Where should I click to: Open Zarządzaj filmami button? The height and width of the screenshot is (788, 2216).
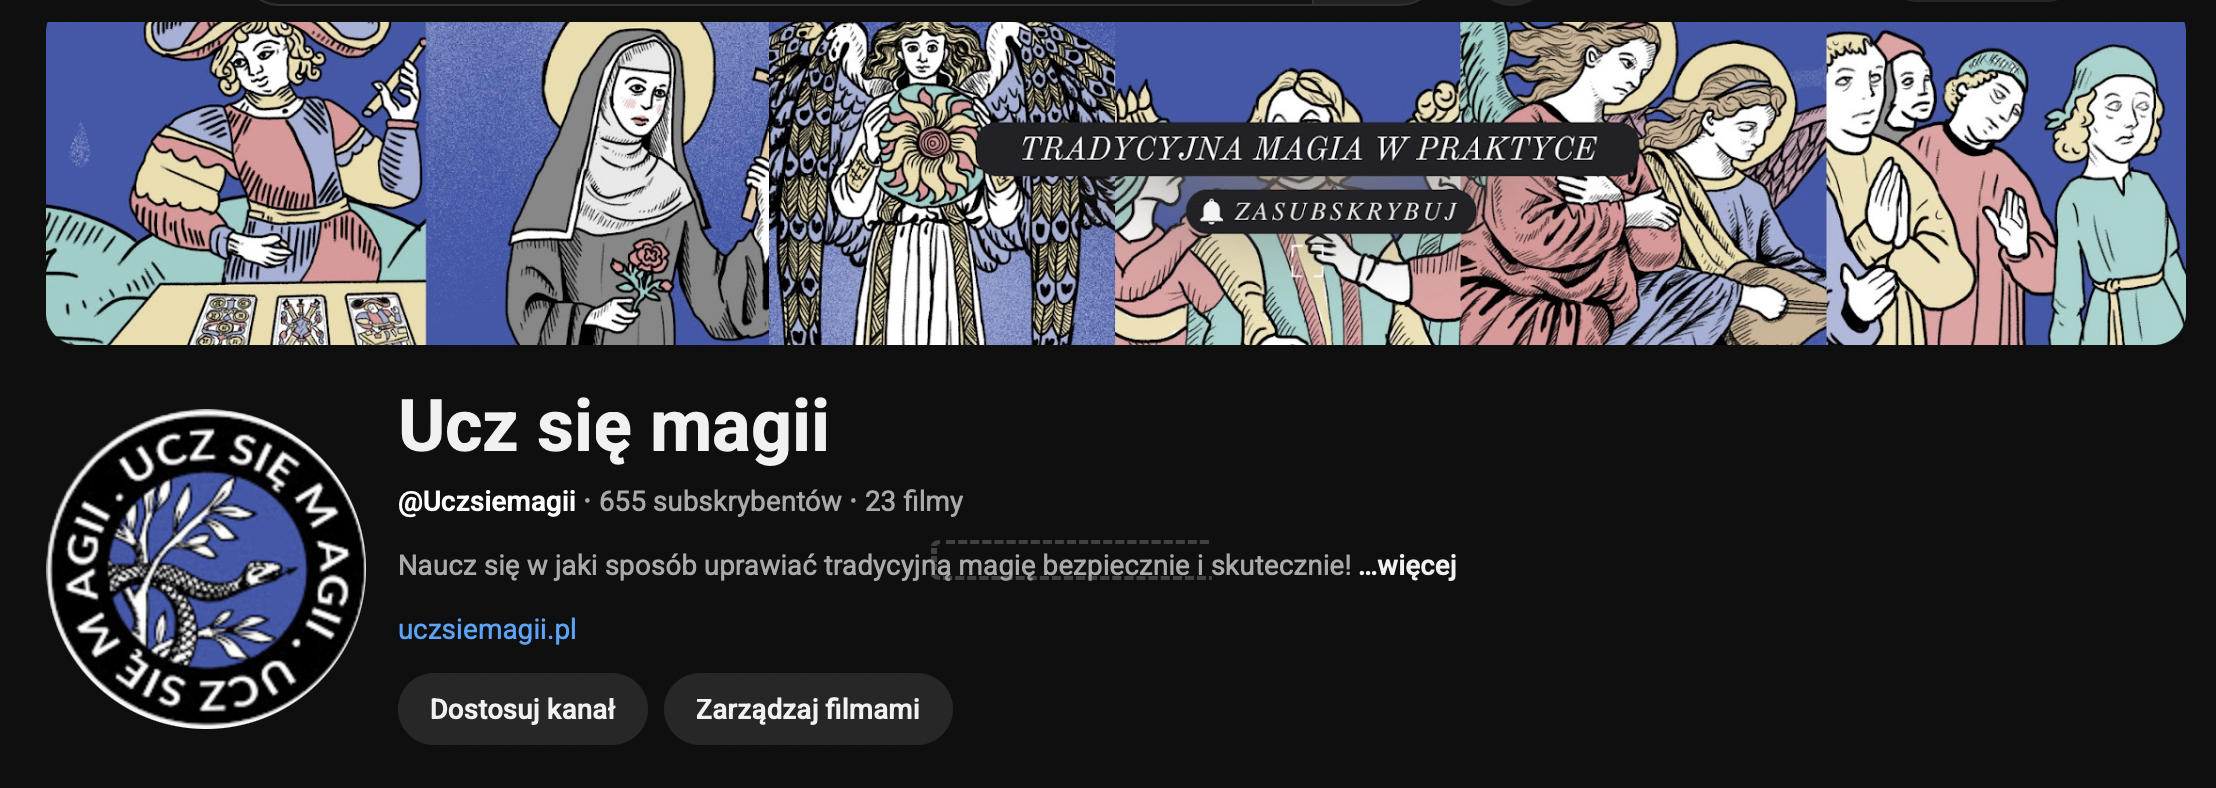(808, 709)
